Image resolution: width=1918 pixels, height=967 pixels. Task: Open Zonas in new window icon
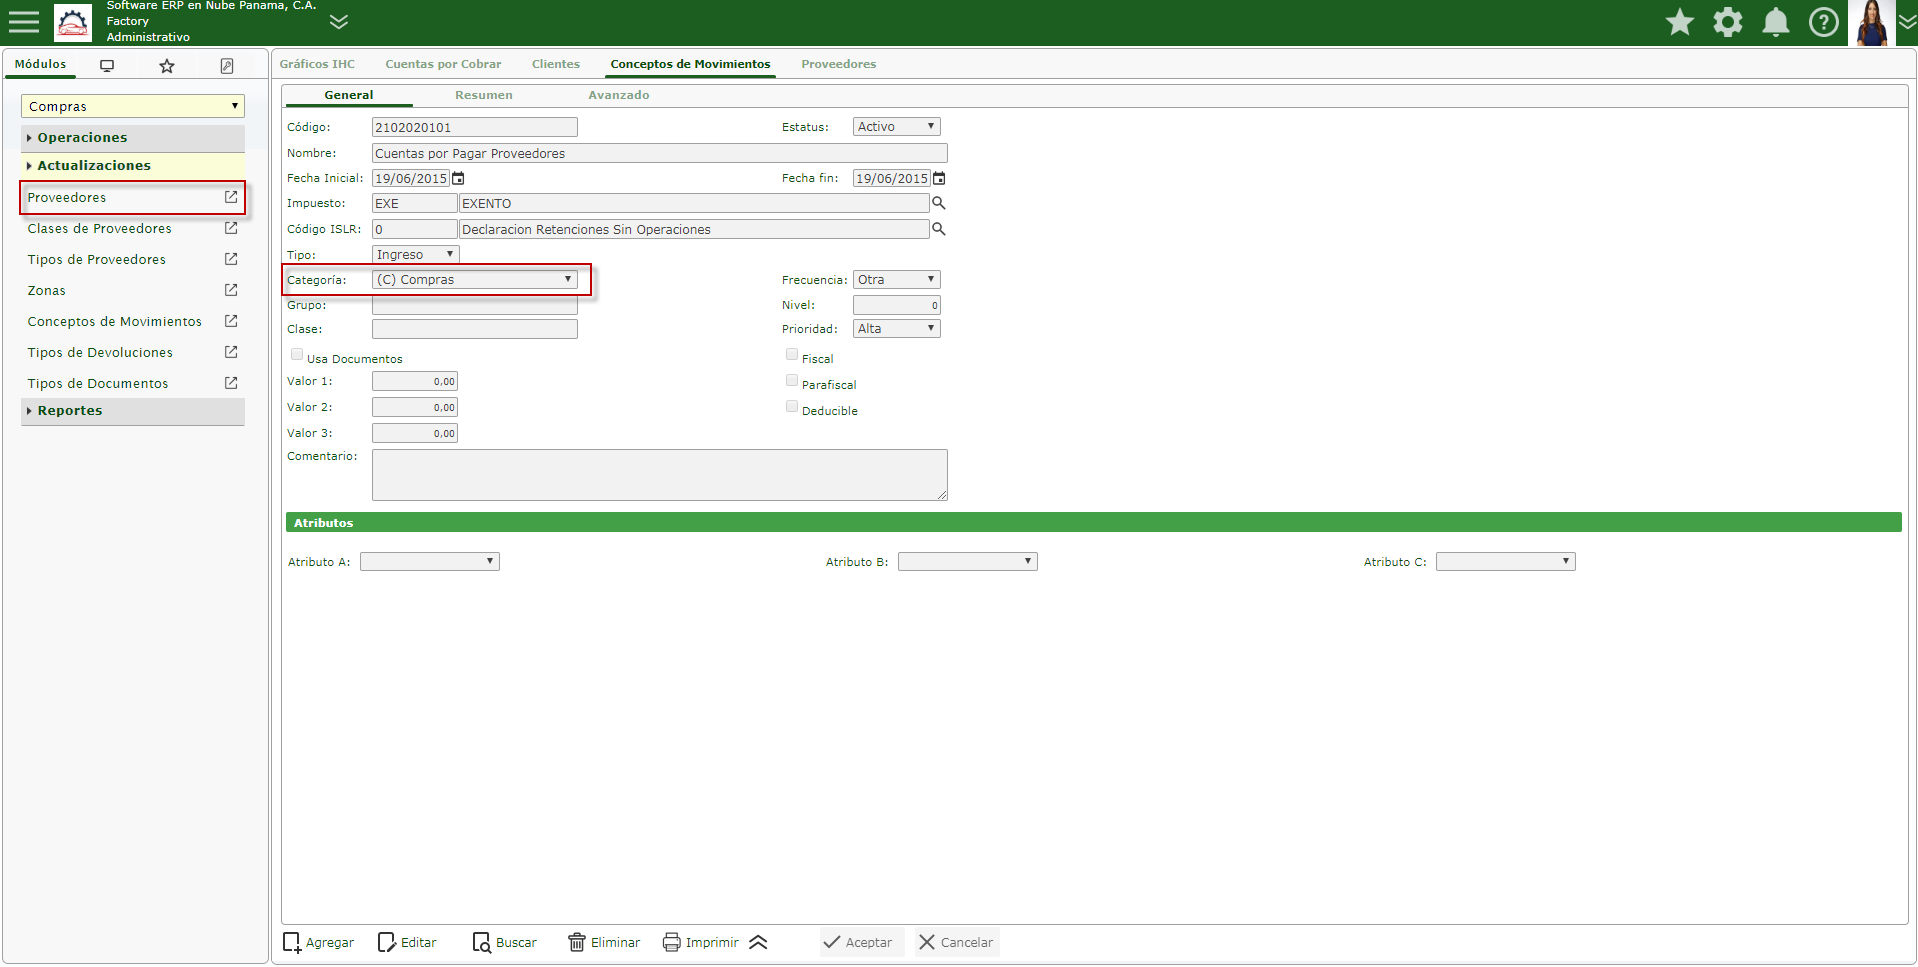point(231,290)
